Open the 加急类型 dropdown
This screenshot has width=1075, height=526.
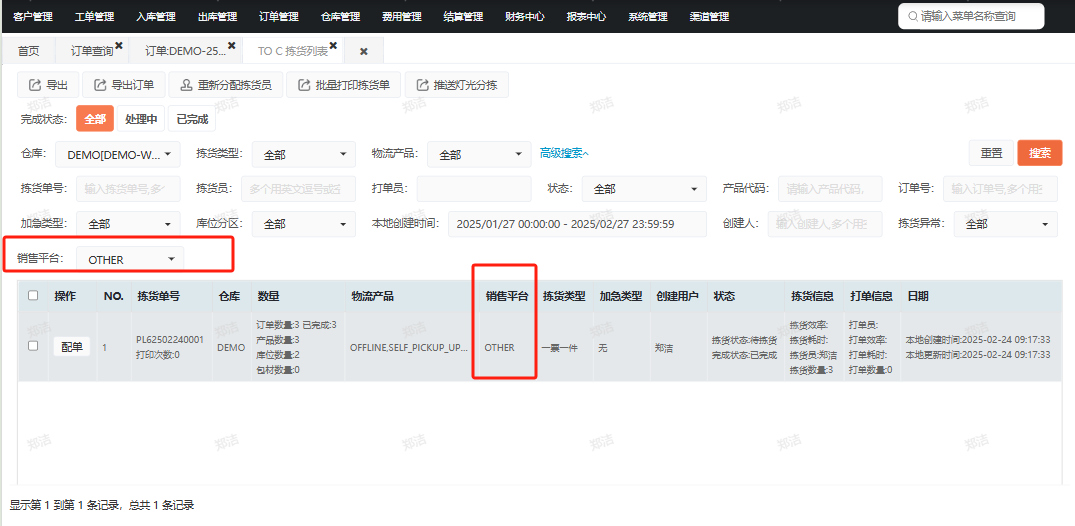pos(128,224)
